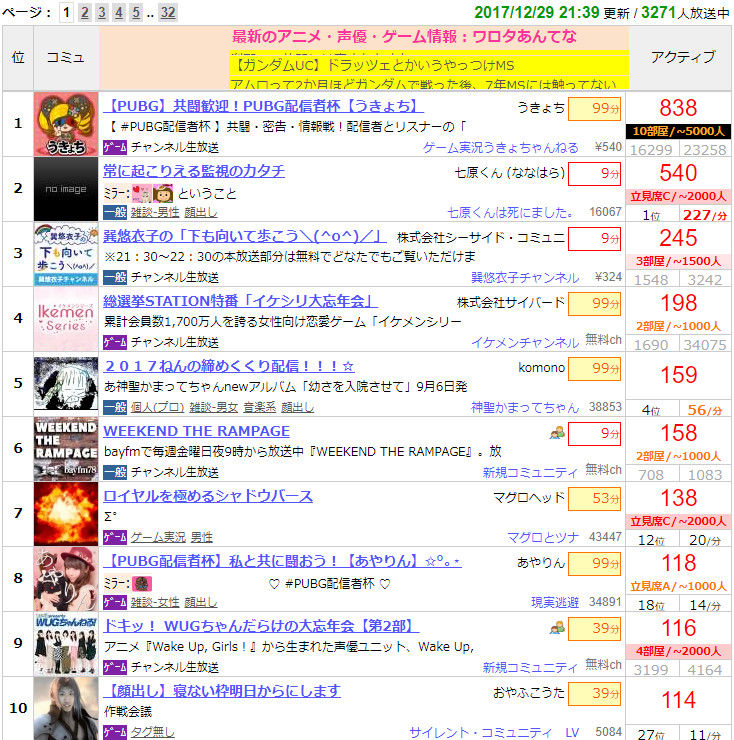Open the Ikemen Series thumbnail
The width and height of the screenshot is (734, 740).
(66, 319)
